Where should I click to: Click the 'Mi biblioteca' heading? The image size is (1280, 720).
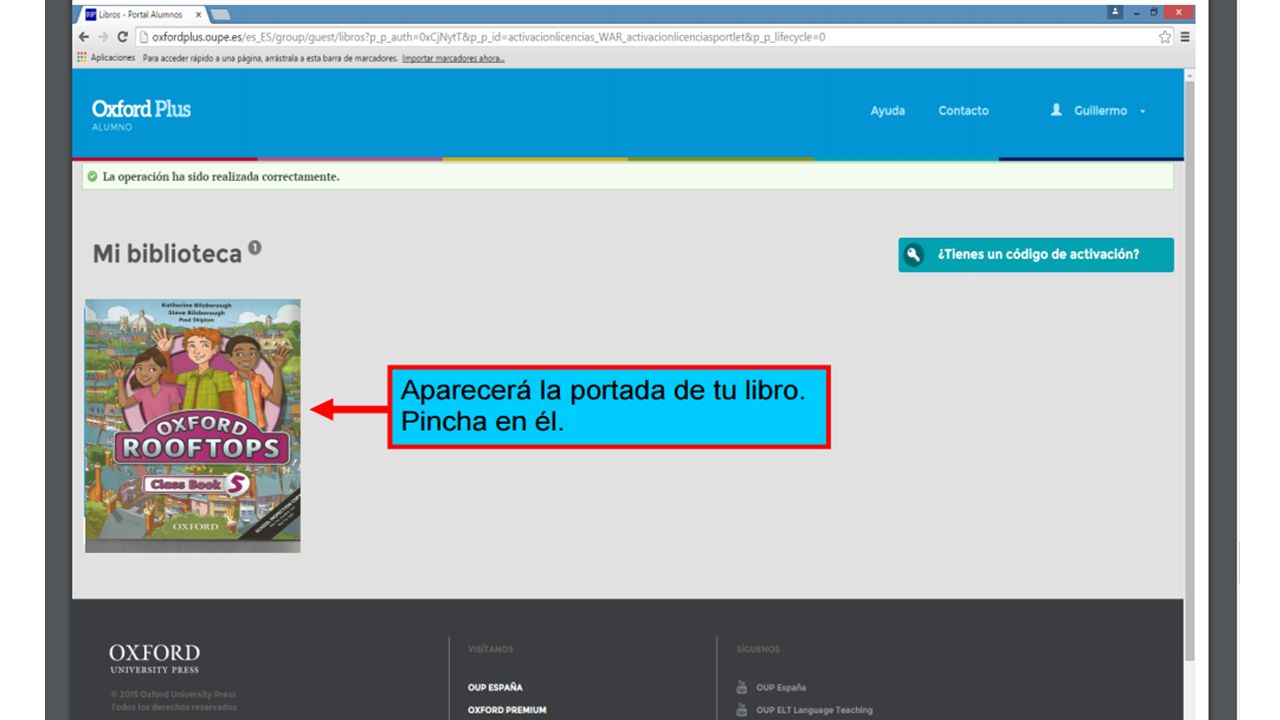pos(167,254)
